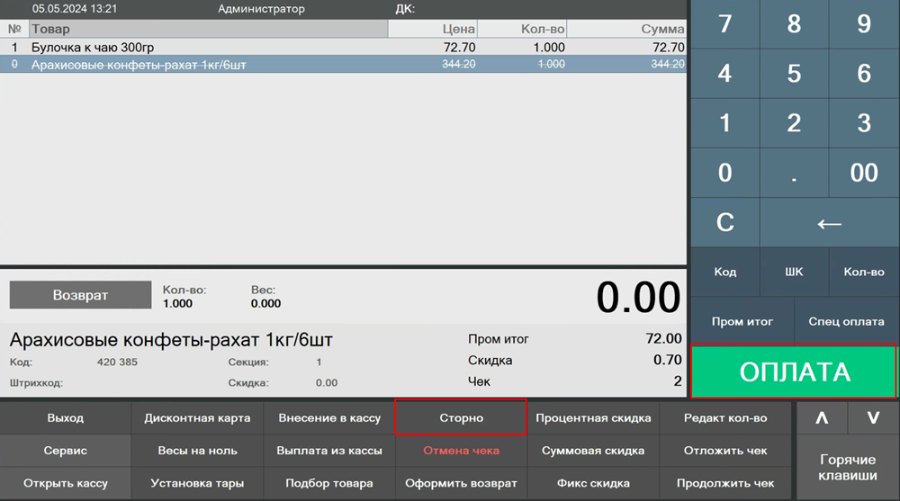Select the ШК barcode button
The image size is (900, 501).
coord(794,272)
